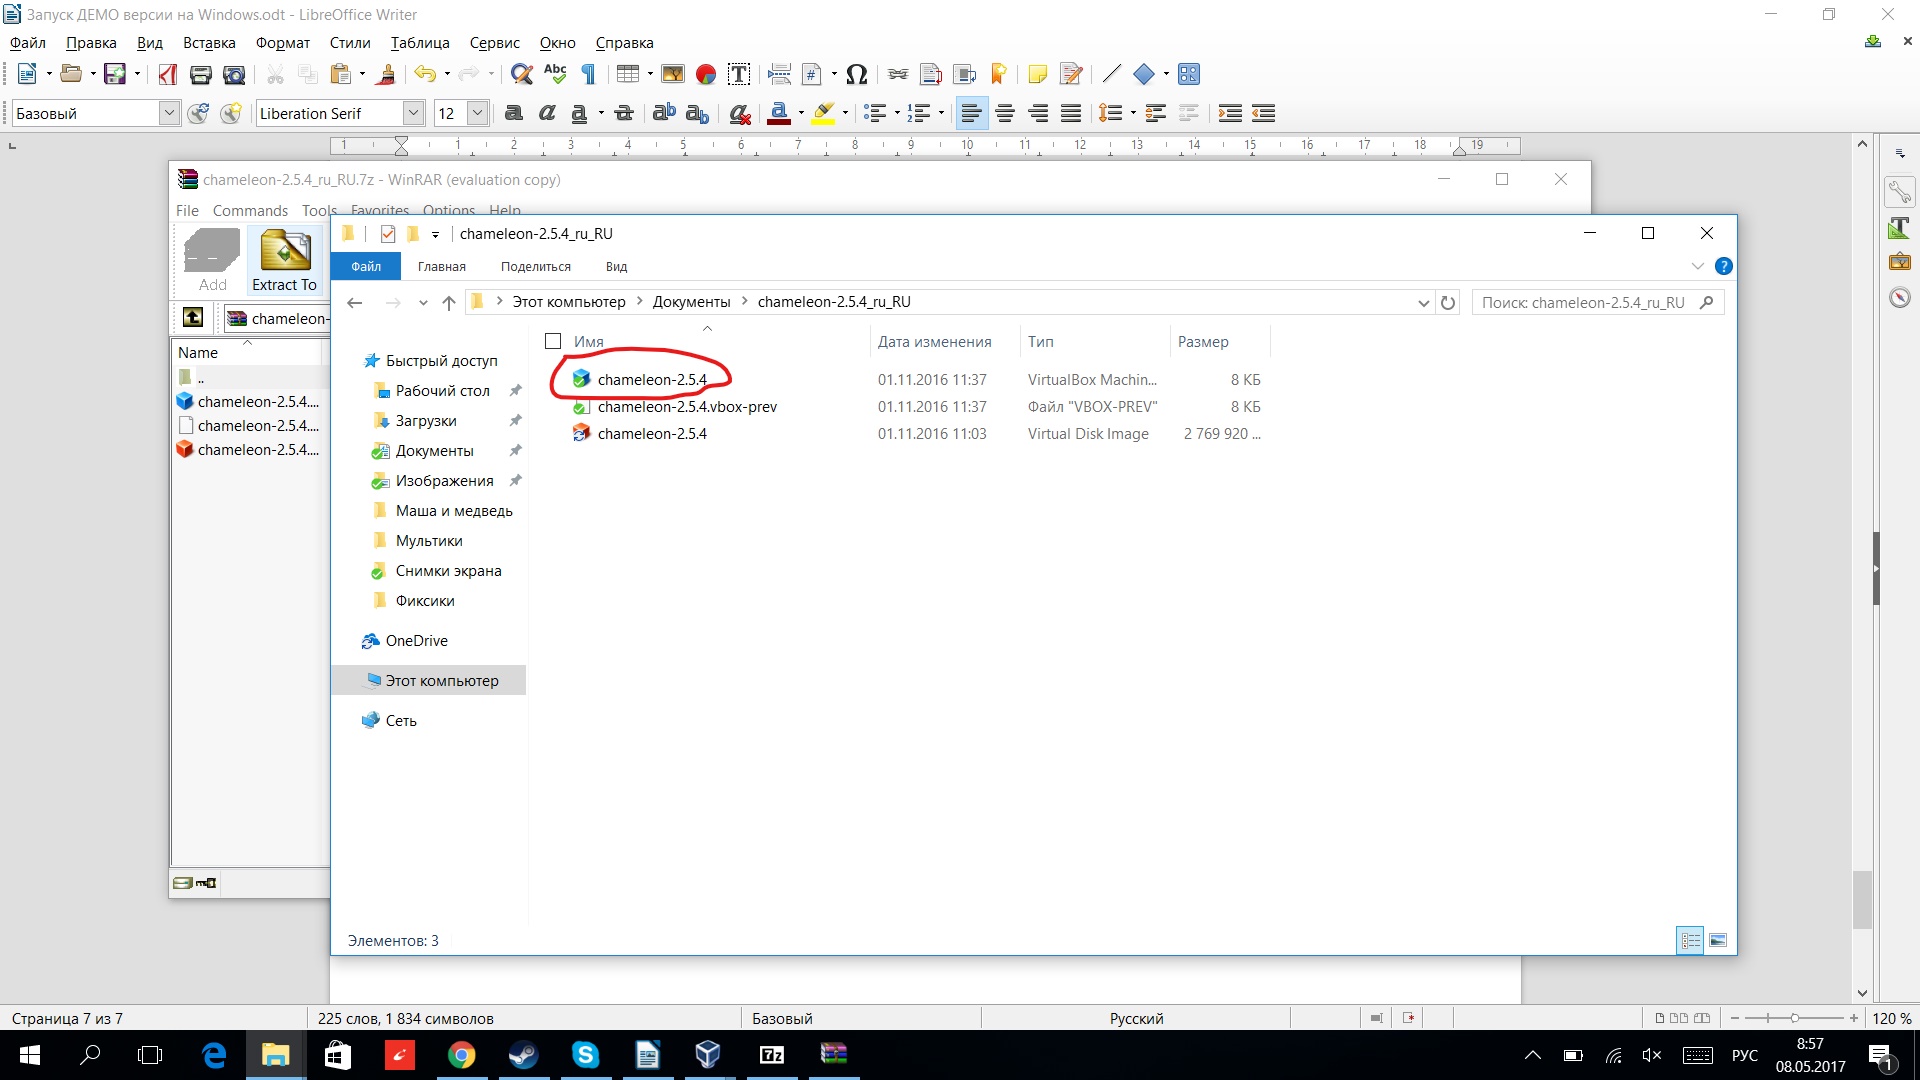Viewport: 1920px width, 1080px height.
Task: Insert text box icon
Action: (x=739, y=74)
